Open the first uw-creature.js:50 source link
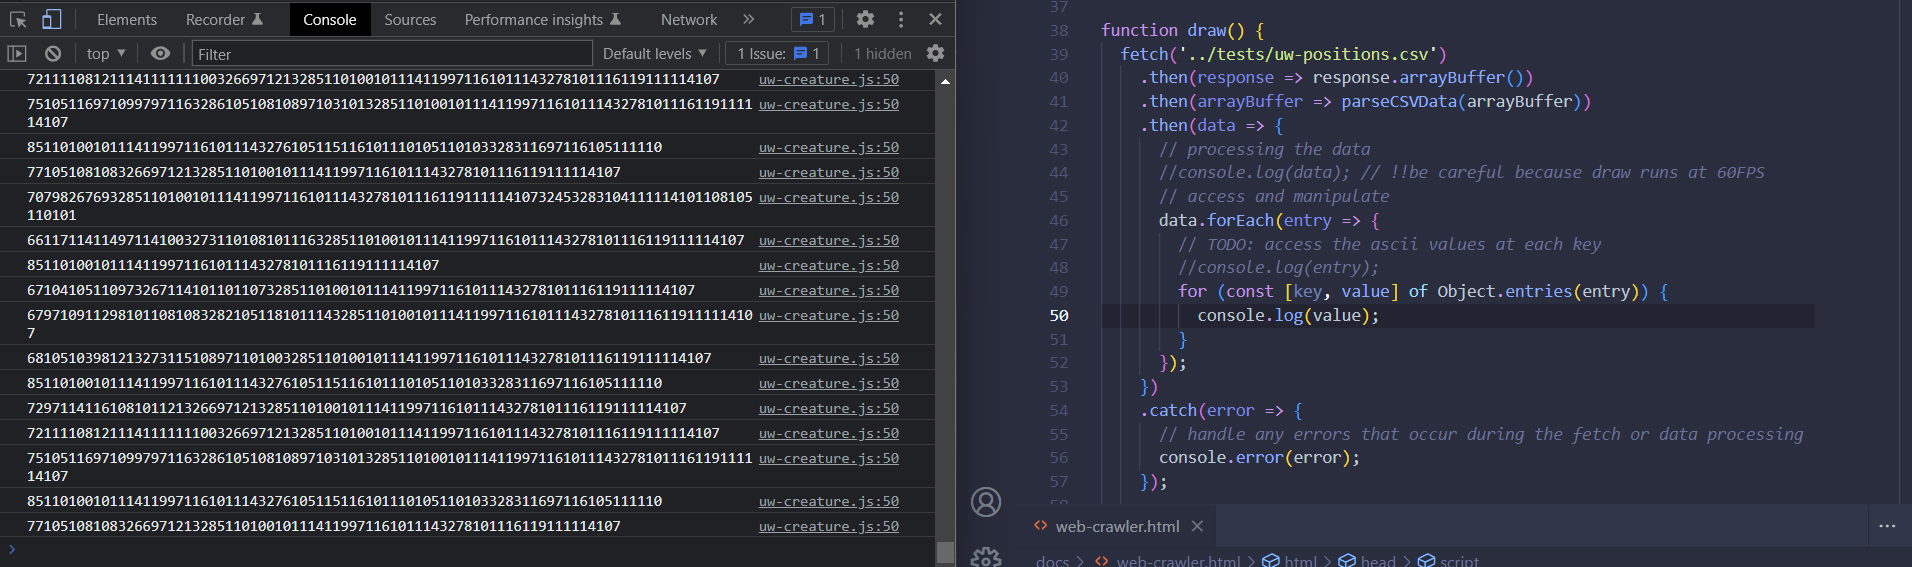Screen dimensions: 1912x567 click(828, 79)
